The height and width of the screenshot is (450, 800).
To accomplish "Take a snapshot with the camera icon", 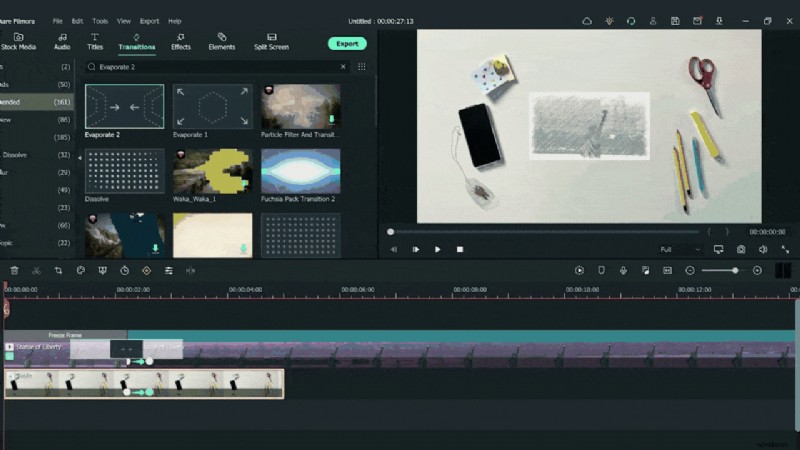I will [x=741, y=249].
